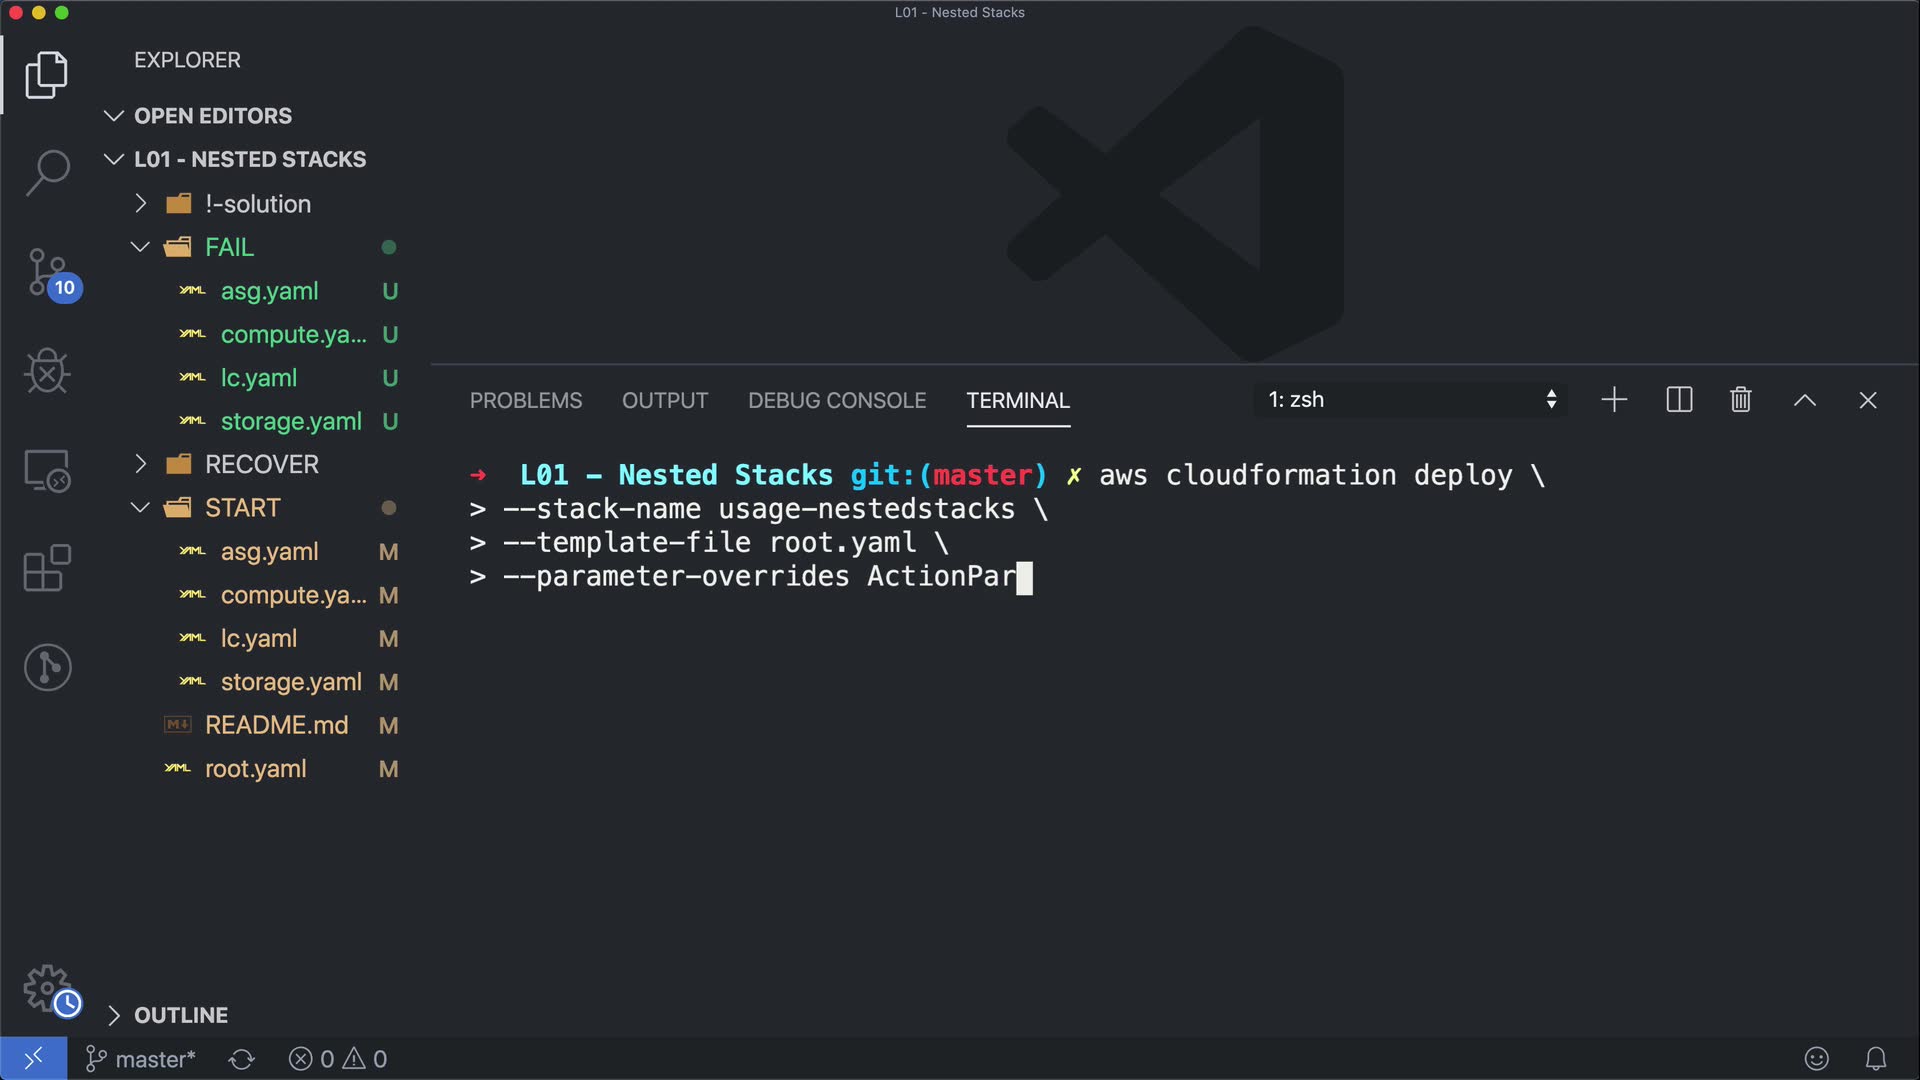Click the Manage gear icon

[47, 988]
